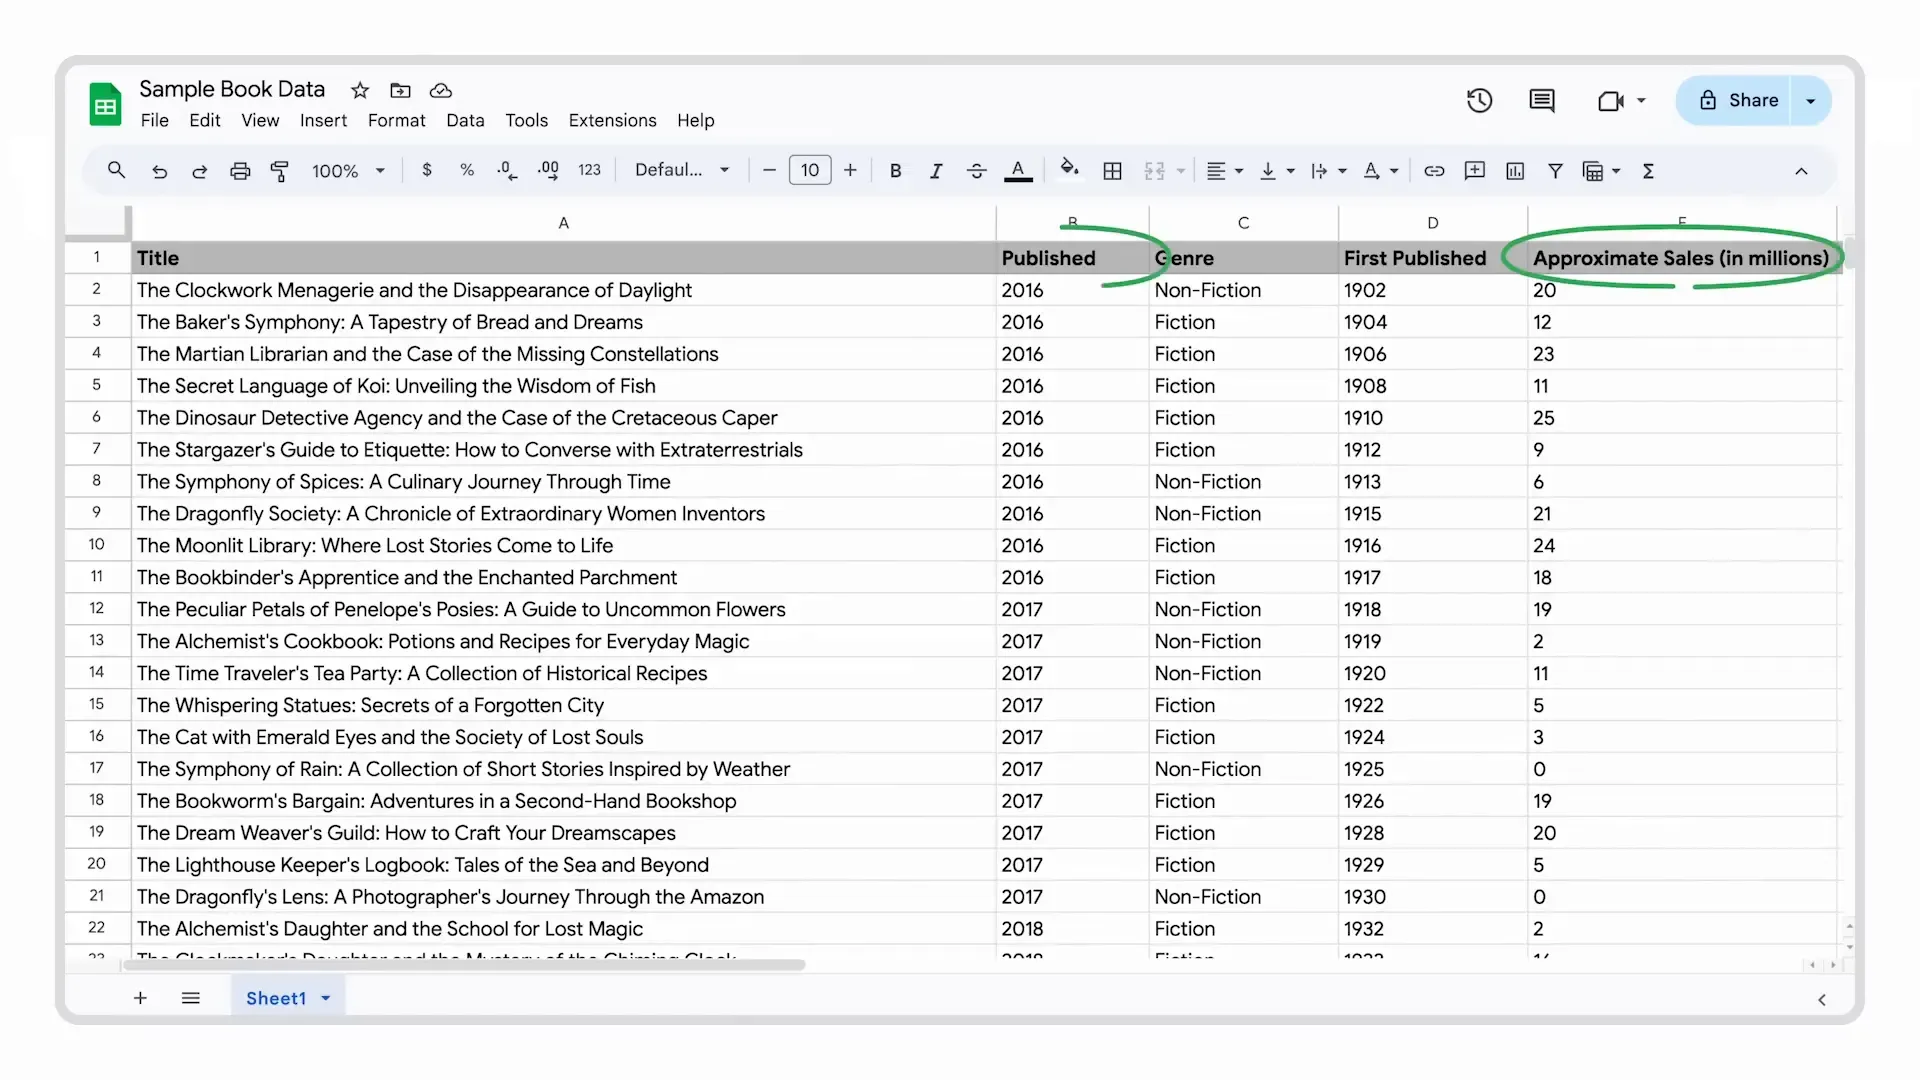
Task: Click the Share button
Action: coord(1738,100)
